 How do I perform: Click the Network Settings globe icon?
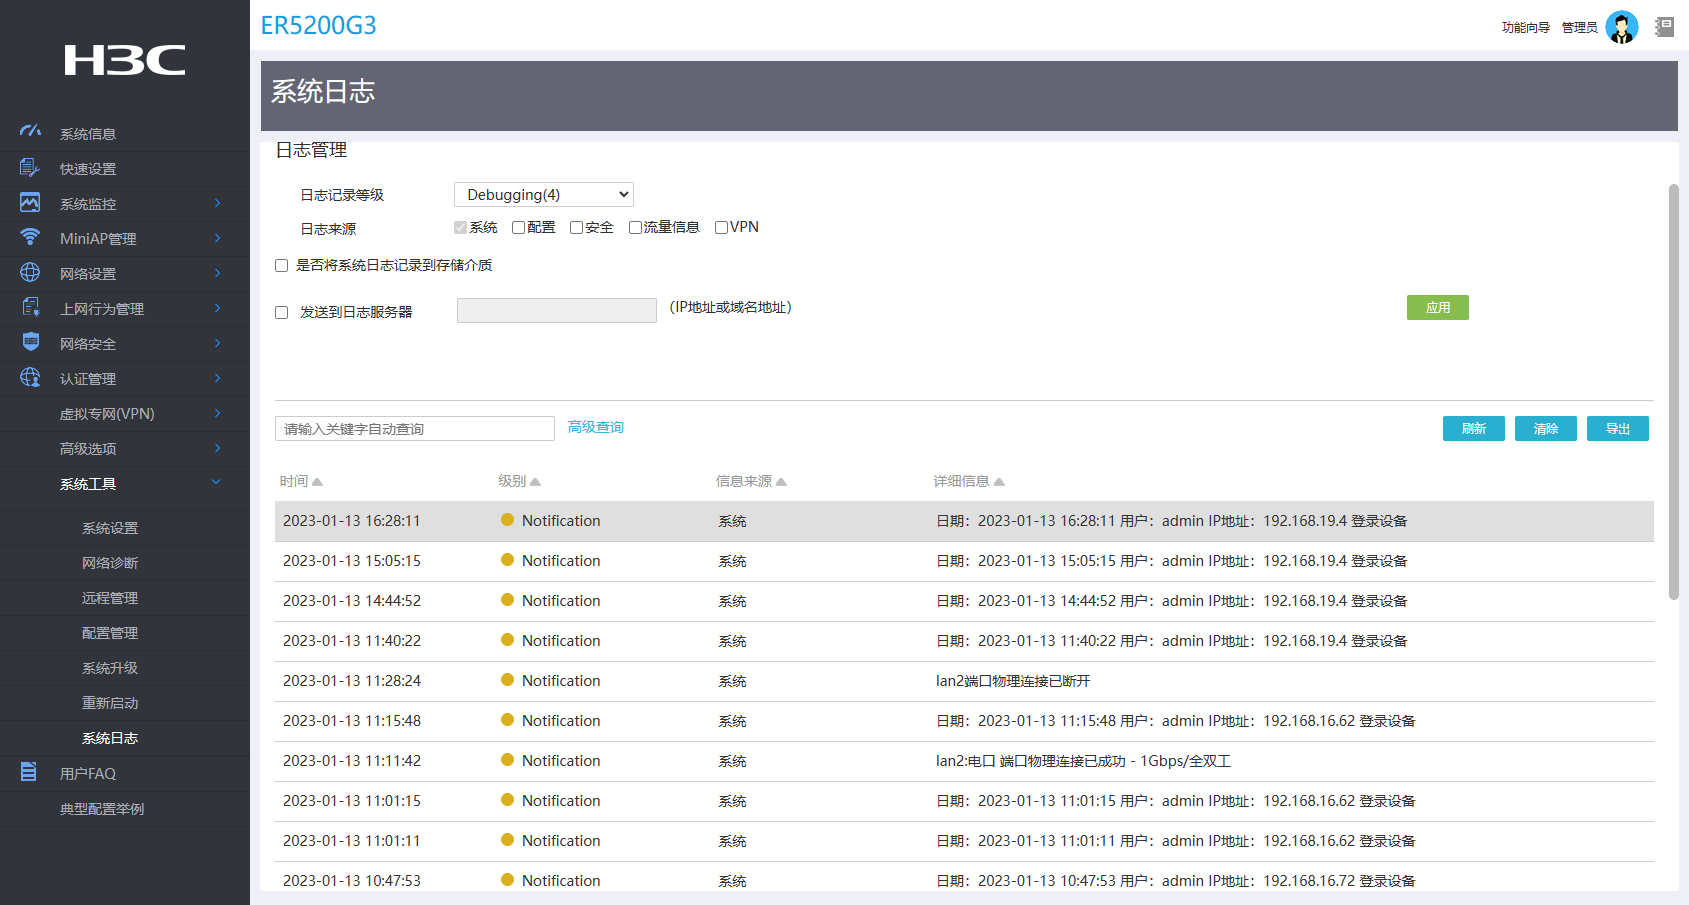(30, 272)
